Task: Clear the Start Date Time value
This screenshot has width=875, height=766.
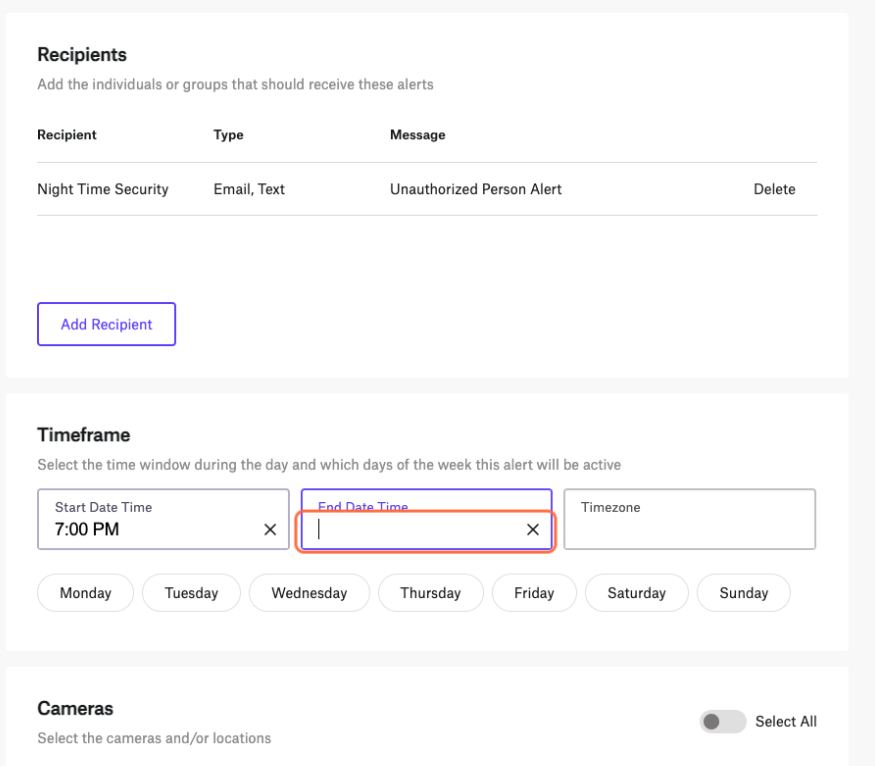Action: [x=270, y=529]
